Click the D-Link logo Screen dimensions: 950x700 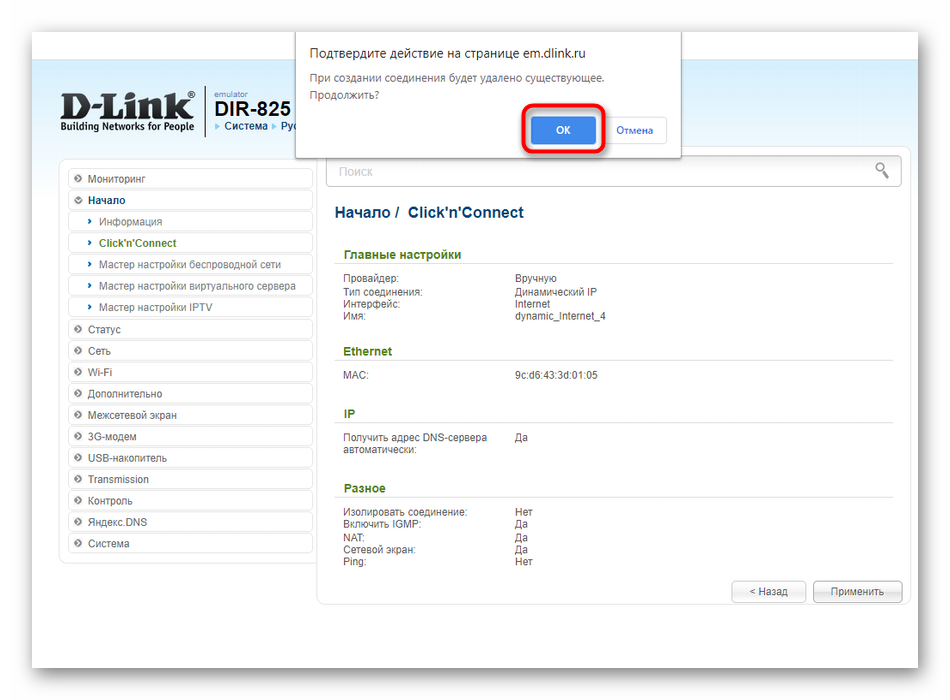coord(127,111)
